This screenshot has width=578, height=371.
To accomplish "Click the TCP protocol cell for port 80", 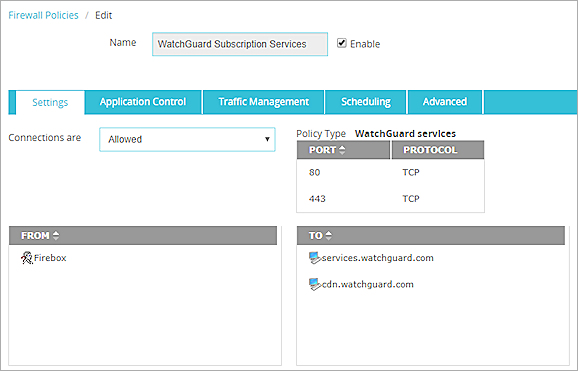I will (411, 173).
